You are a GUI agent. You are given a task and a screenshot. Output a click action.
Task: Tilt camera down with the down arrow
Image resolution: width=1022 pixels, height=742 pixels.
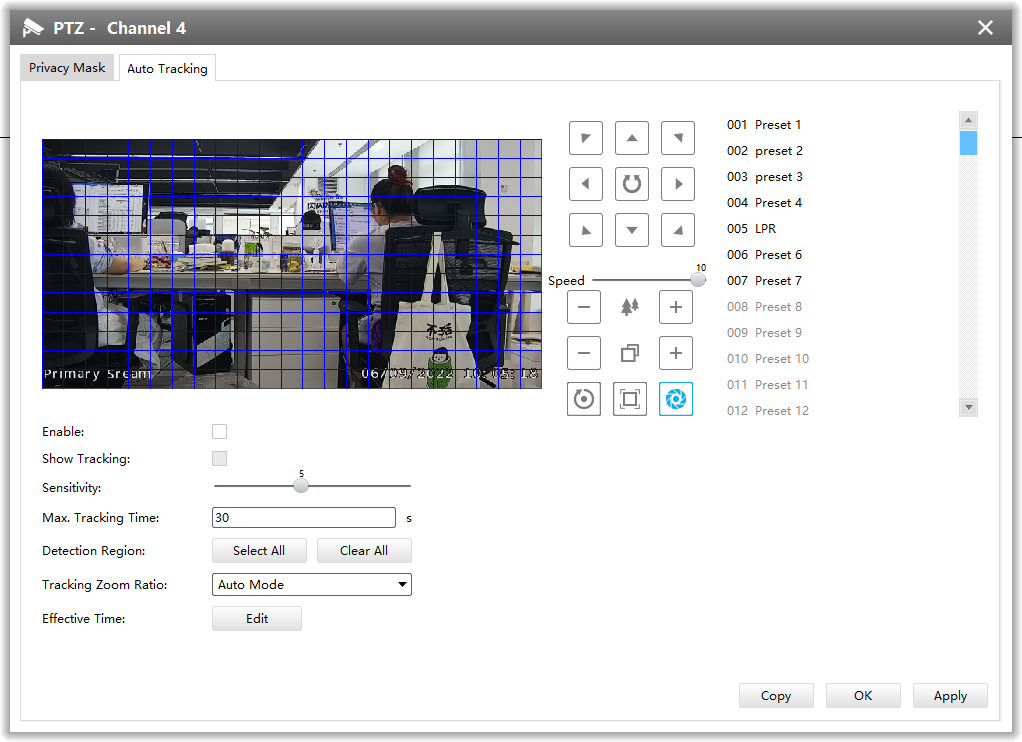click(631, 230)
